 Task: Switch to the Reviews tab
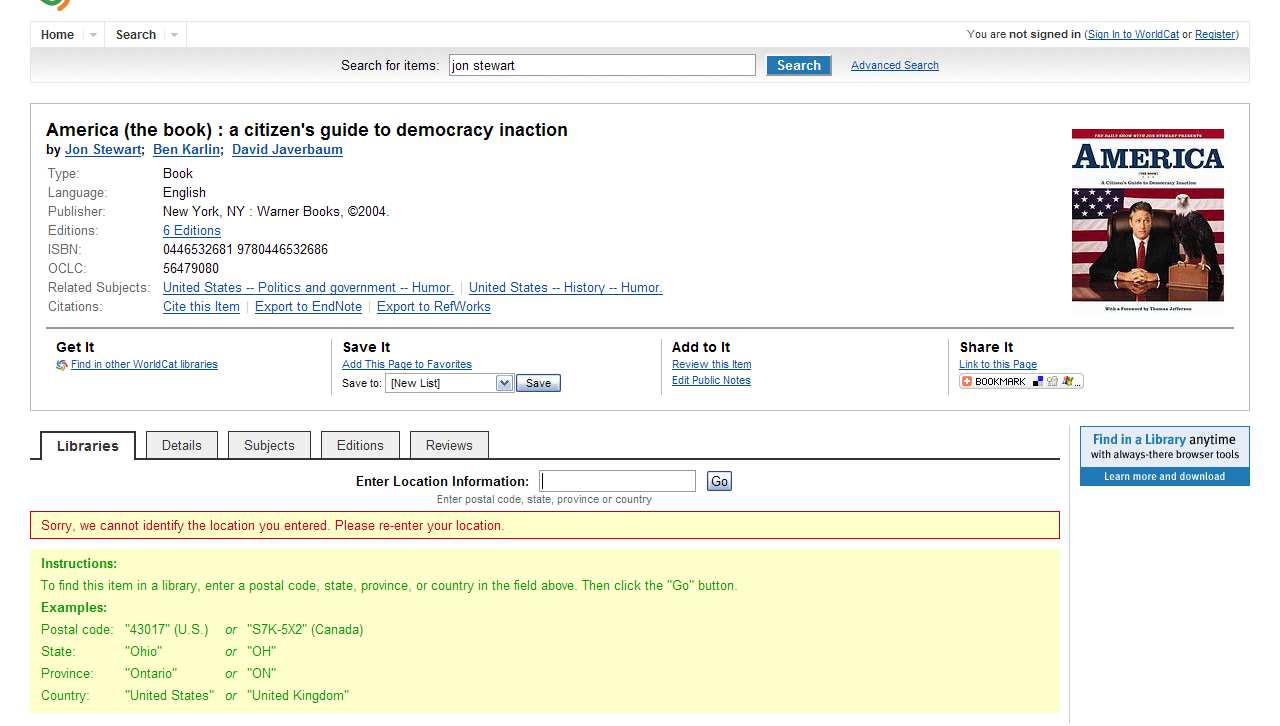(449, 445)
